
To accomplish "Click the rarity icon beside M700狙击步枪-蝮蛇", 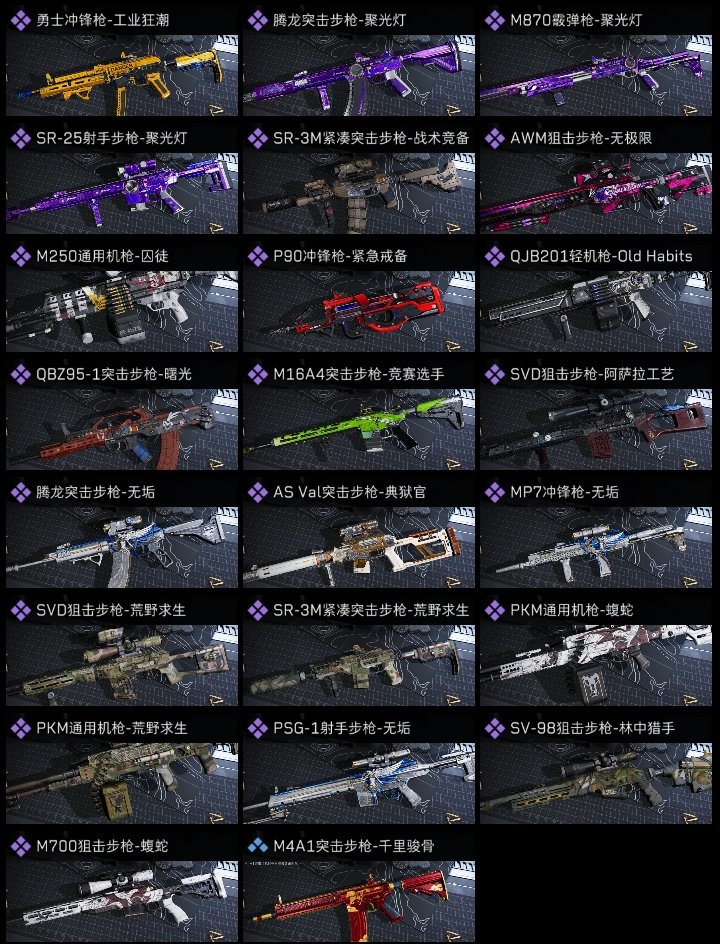I will 20,846.
